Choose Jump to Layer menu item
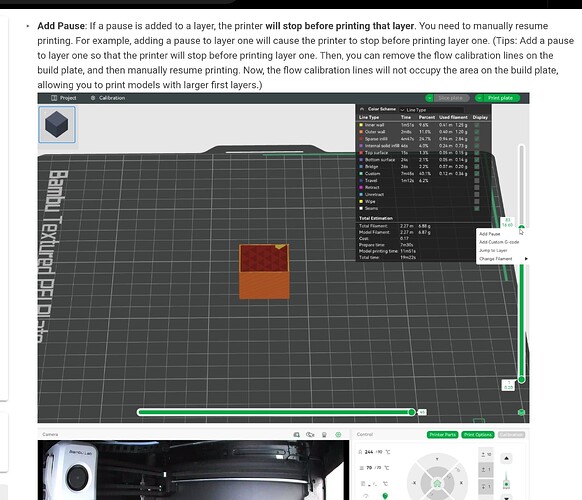Viewport: 582px width, 500px height. tap(493, 251)
